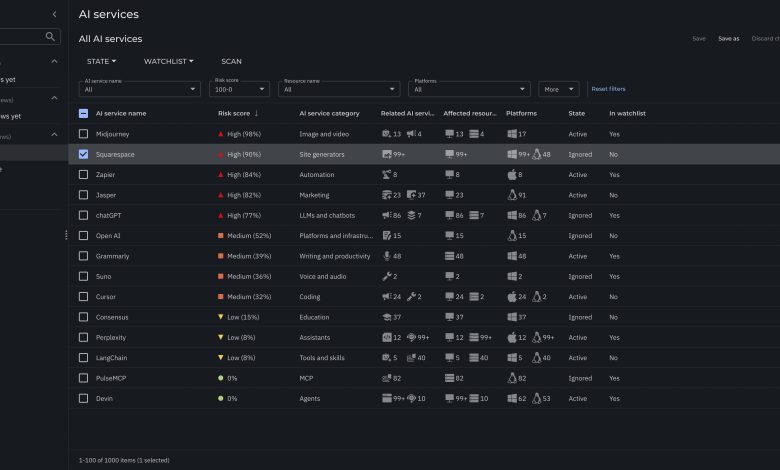Open the Platforms filter dropdown
The width and height of the screenshot is (780, 470).
(x=470, y=89)
